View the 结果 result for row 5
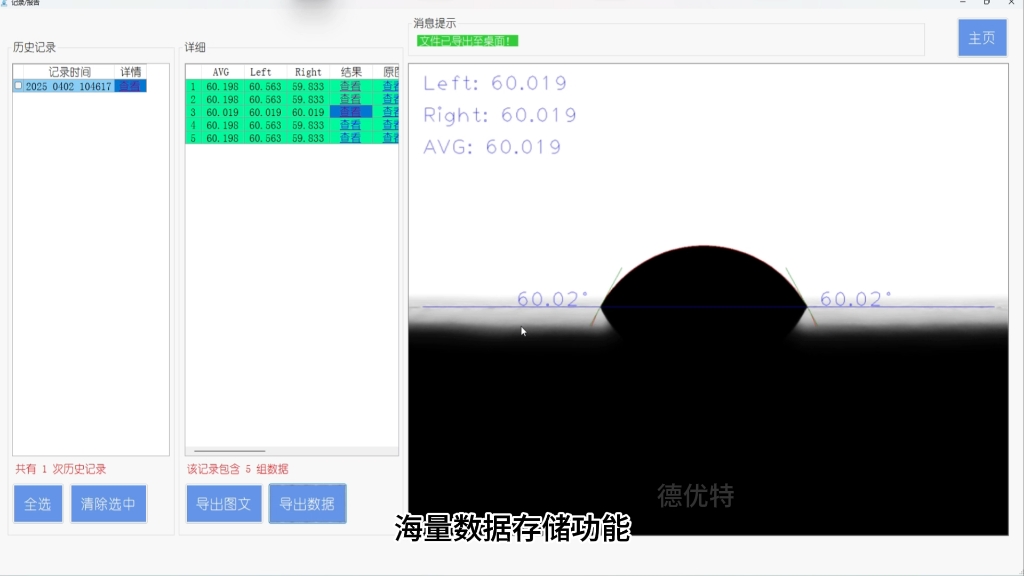This screenshot has width=1024, height=576. (351, 138)
